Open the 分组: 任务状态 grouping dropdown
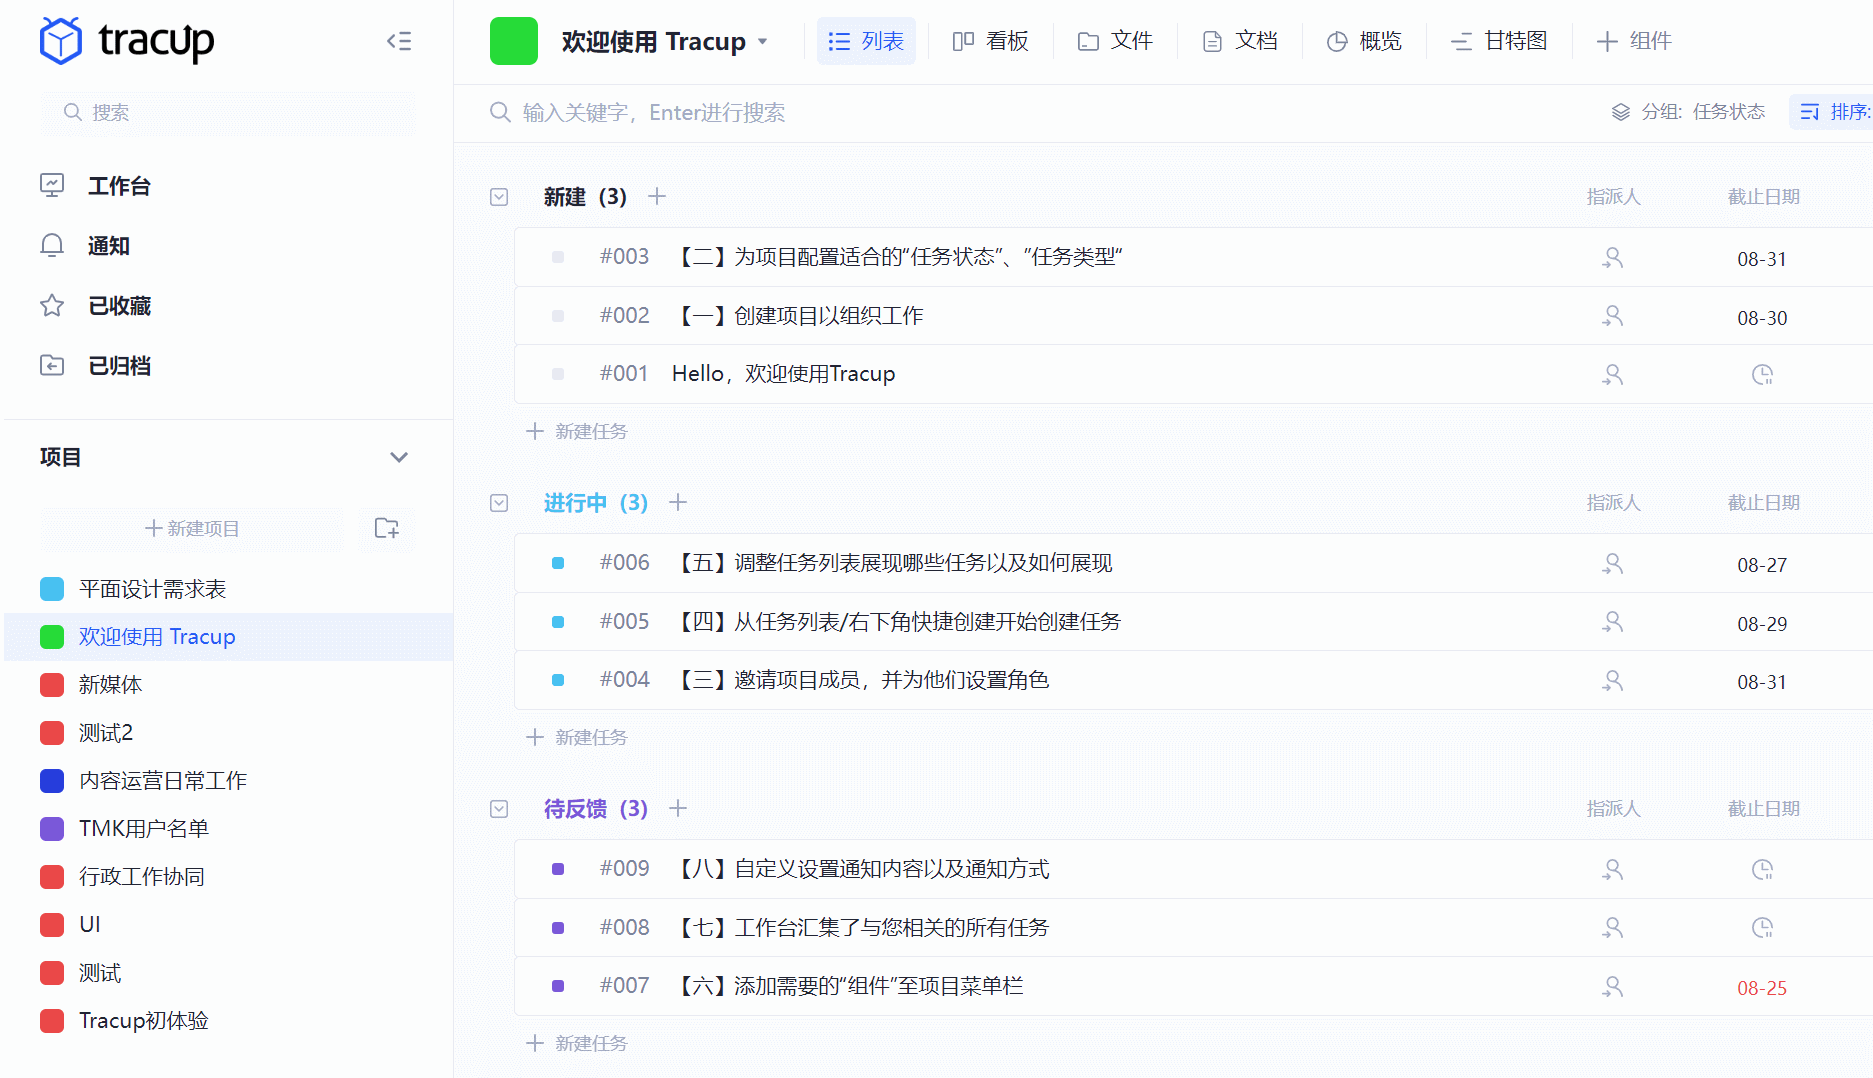Screen dimensions: 1873x1078 click(x=1688, y=112)
